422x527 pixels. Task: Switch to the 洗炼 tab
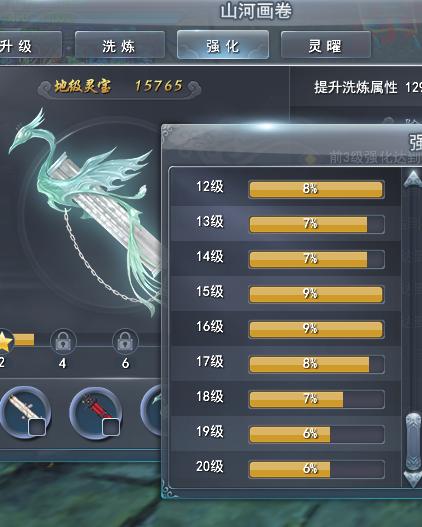[120, 45]
